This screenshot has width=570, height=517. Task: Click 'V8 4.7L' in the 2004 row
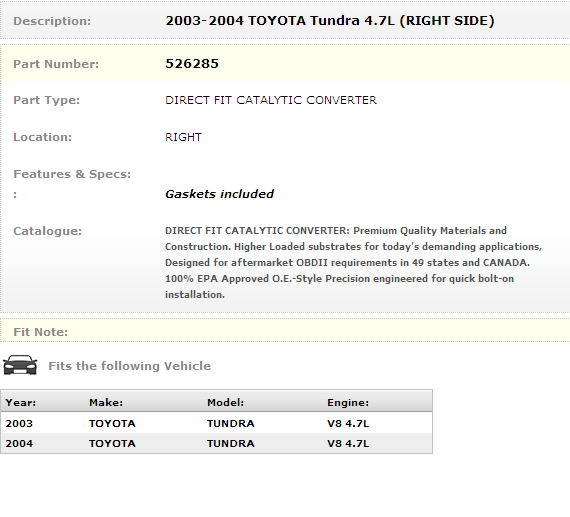coord(348,444)
